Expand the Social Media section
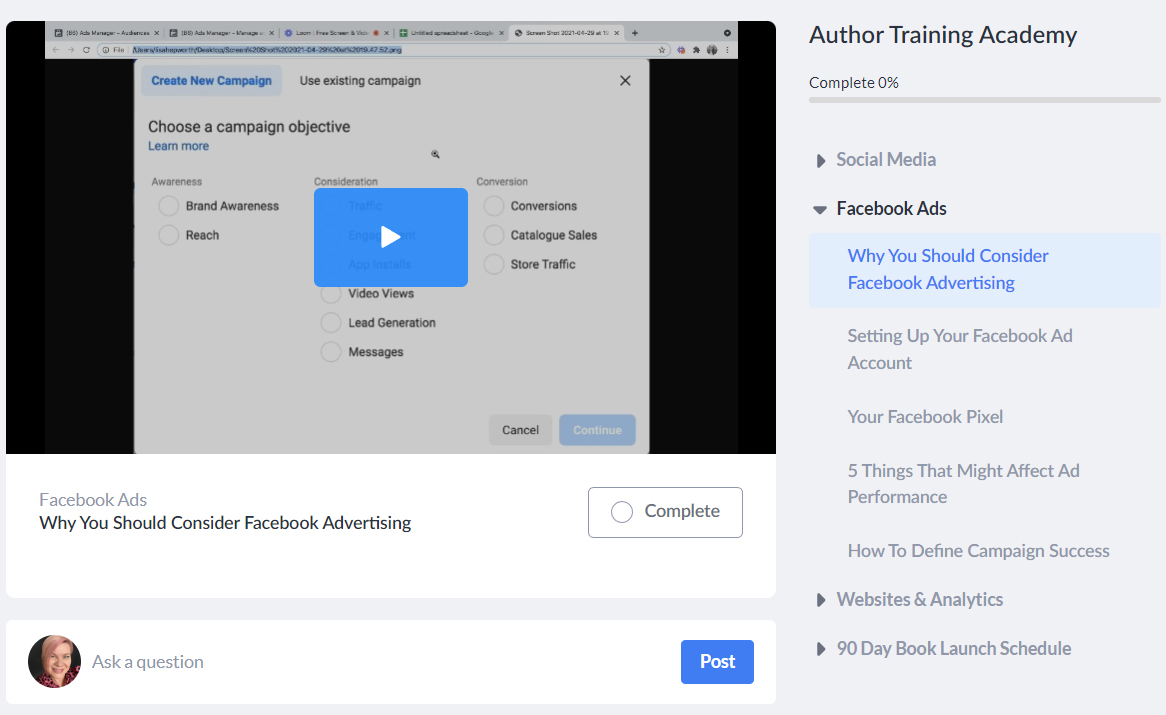The height and width of the screenshot is (715, 1166). pyautogui.click(x=876, y=160)
